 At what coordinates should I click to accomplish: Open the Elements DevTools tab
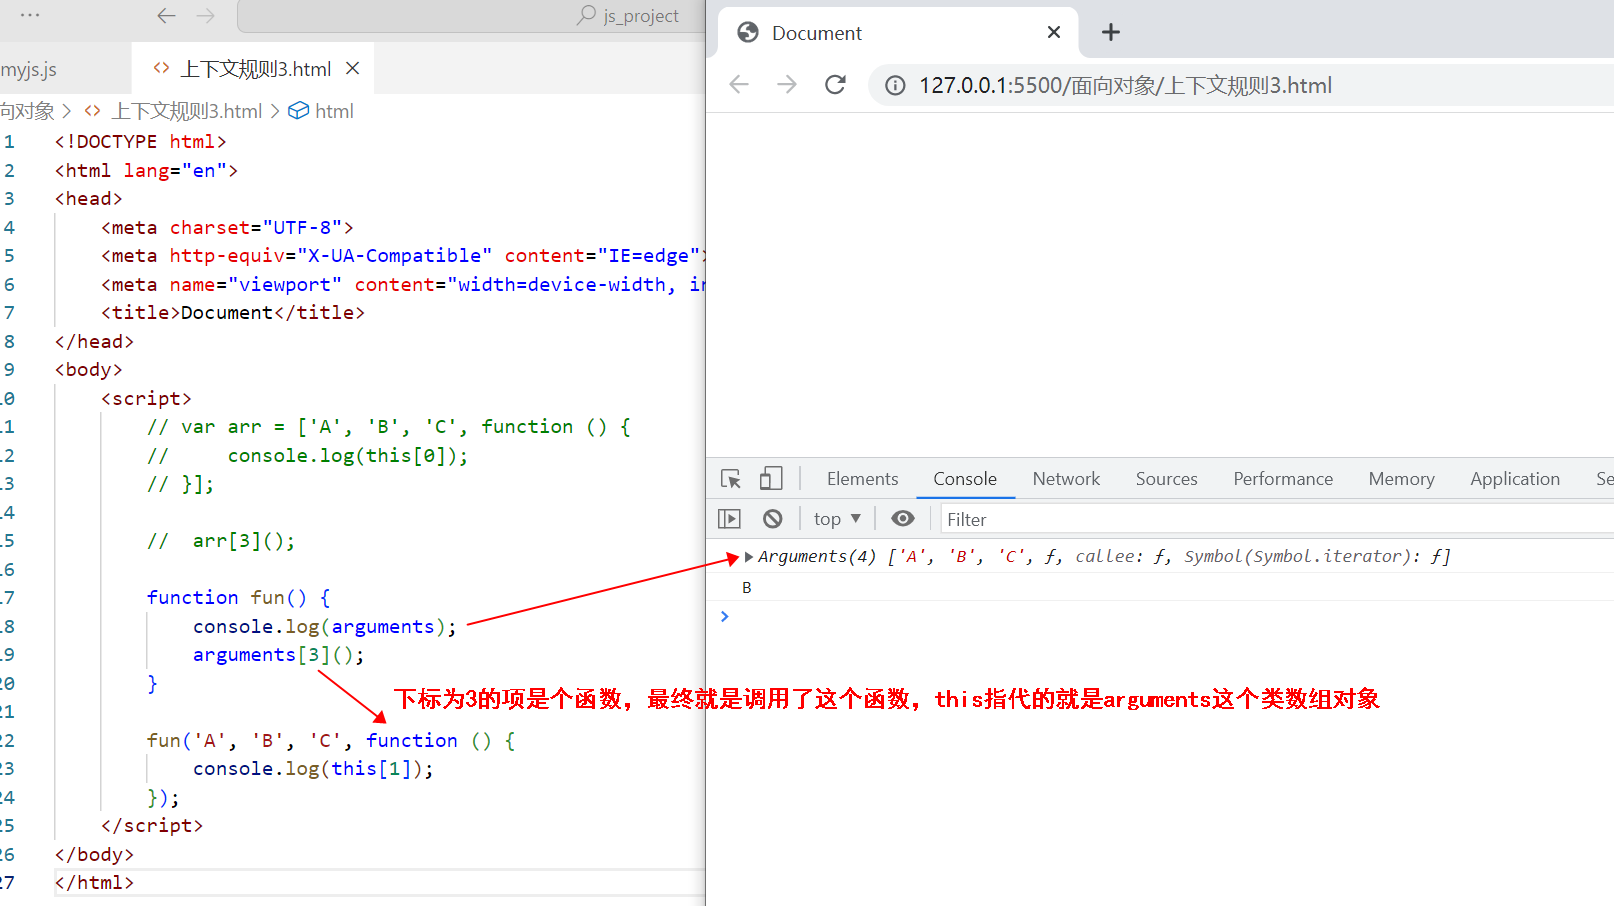[x=862, y=479]
